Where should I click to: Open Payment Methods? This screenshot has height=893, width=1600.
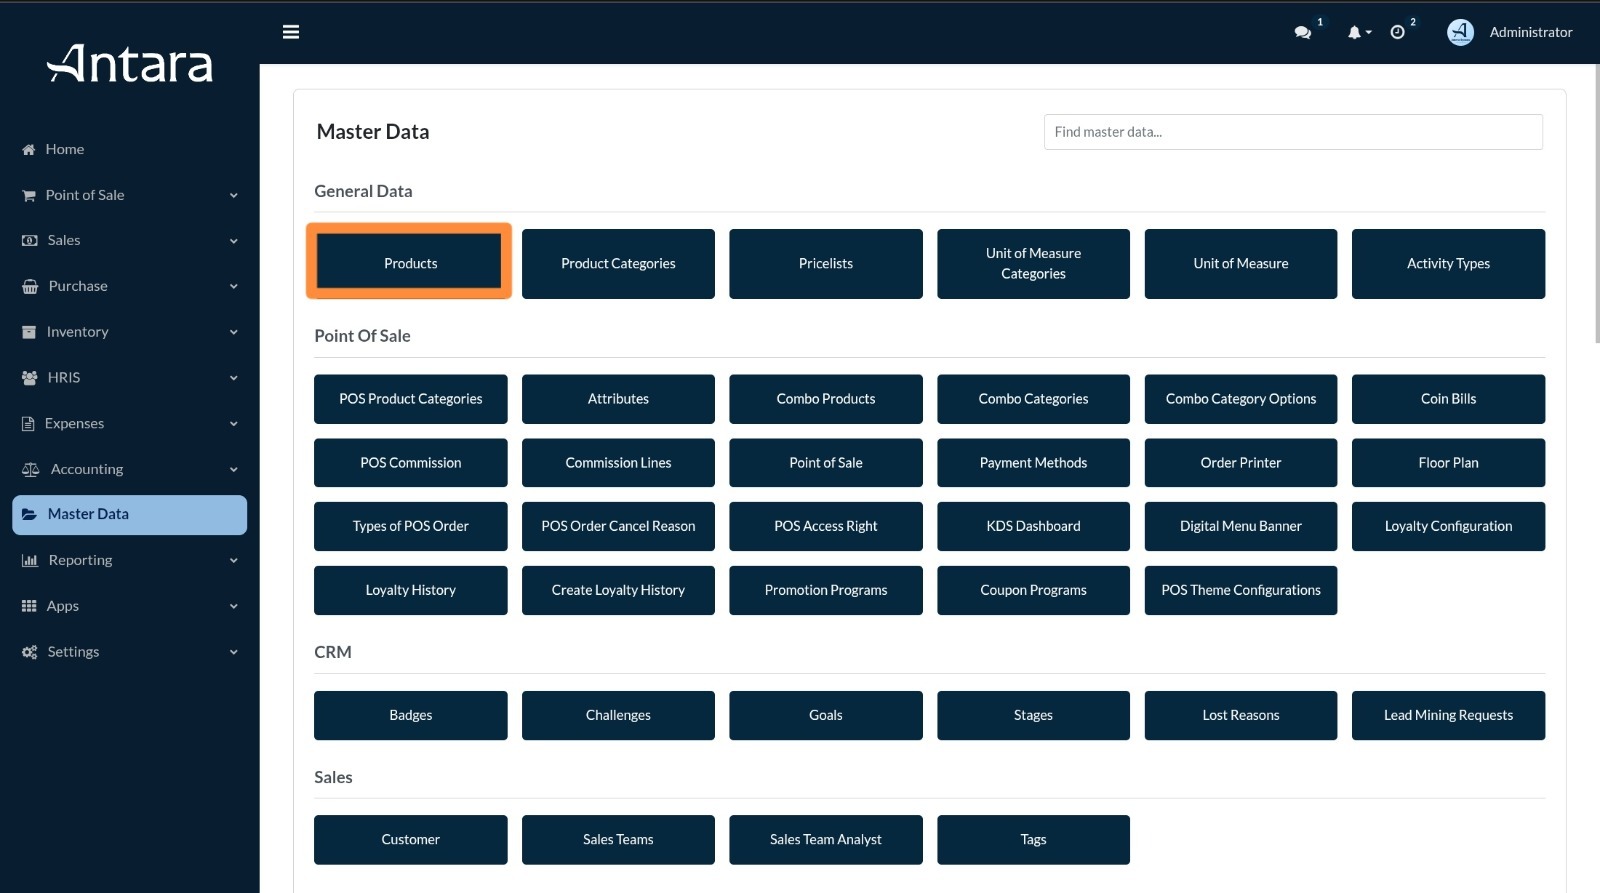[1033, 463]
